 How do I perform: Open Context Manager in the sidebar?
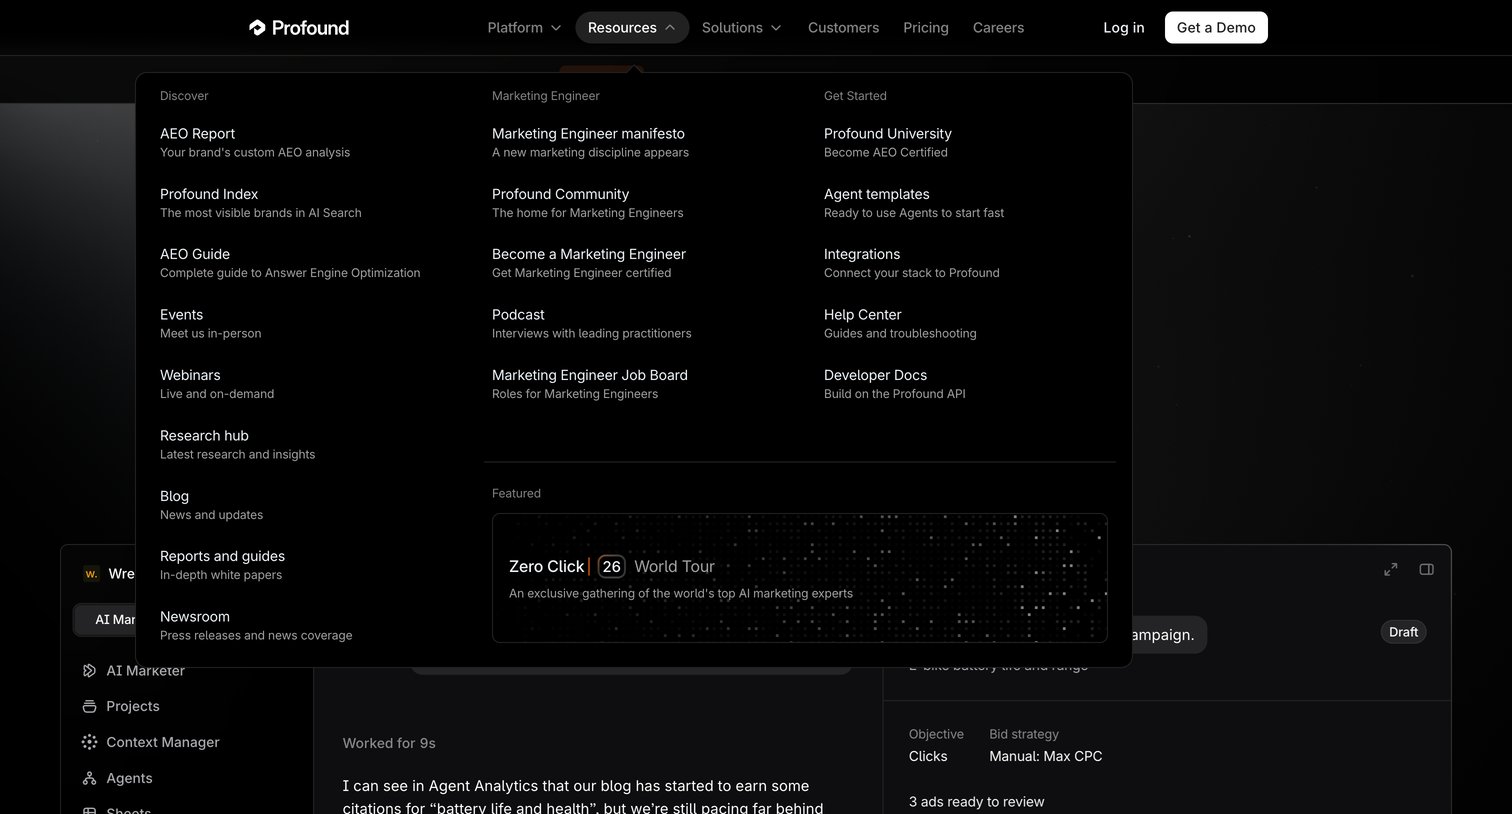pos(151,742)
